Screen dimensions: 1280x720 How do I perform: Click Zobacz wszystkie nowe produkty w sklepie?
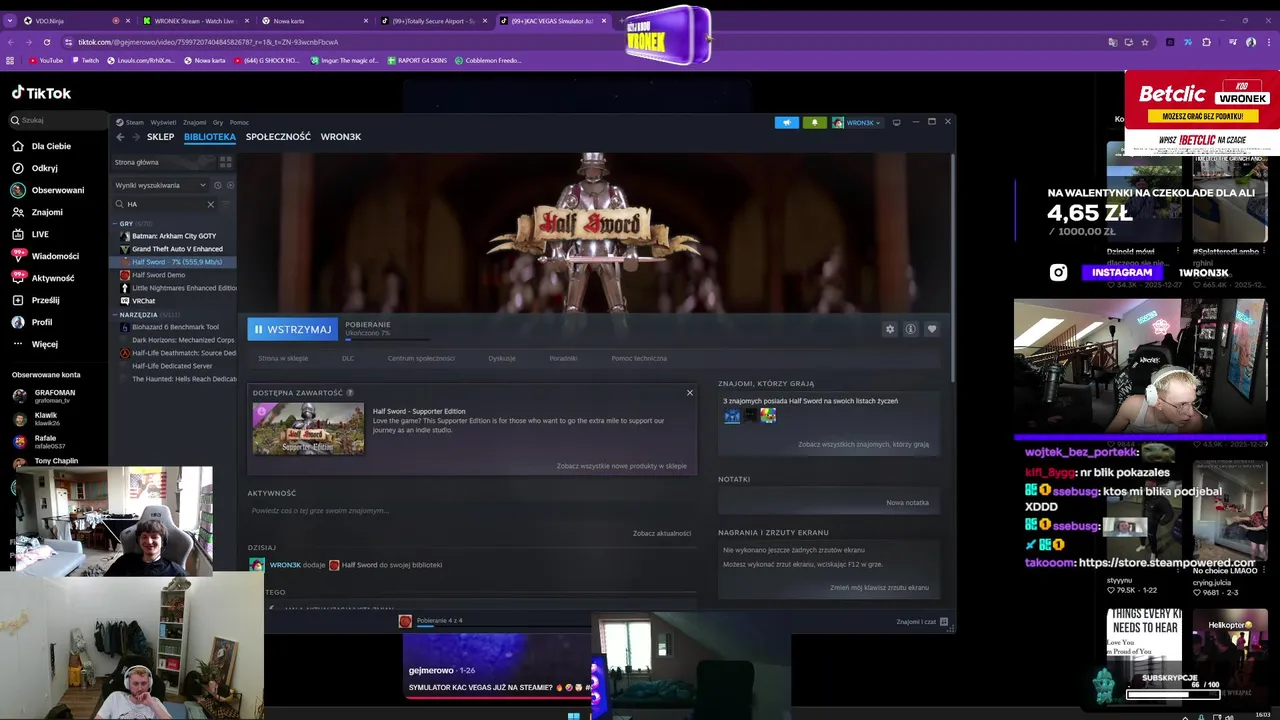tap(621, 466)
